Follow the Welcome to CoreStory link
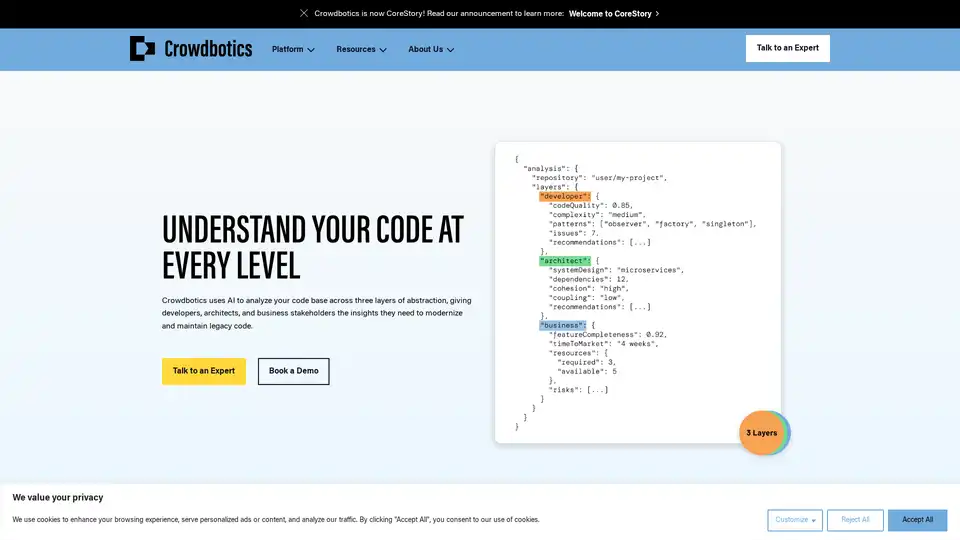 (609, 14)
